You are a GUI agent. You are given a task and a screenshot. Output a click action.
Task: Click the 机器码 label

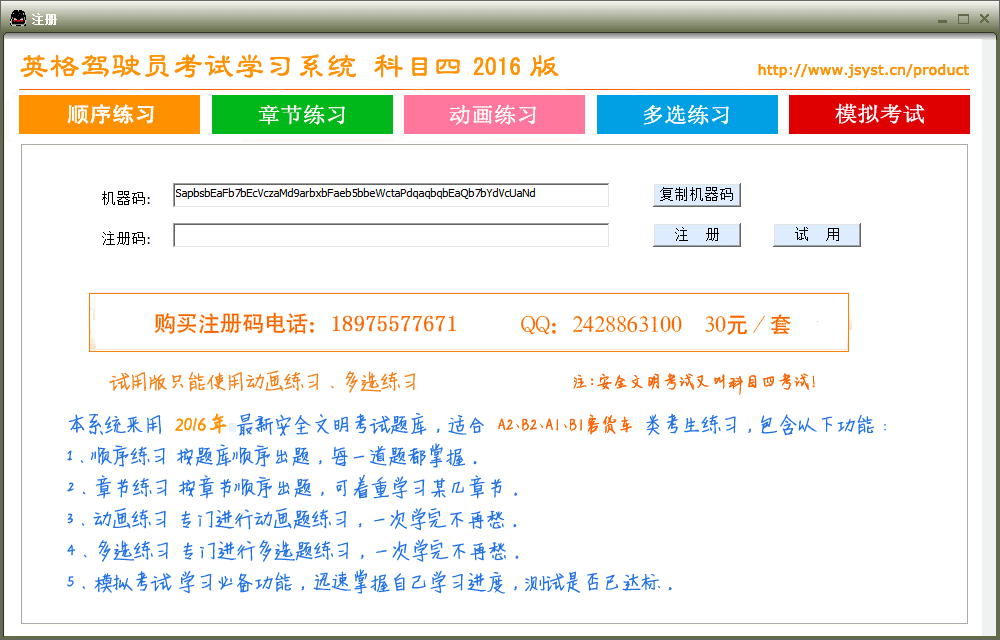[x=126, y=198]
